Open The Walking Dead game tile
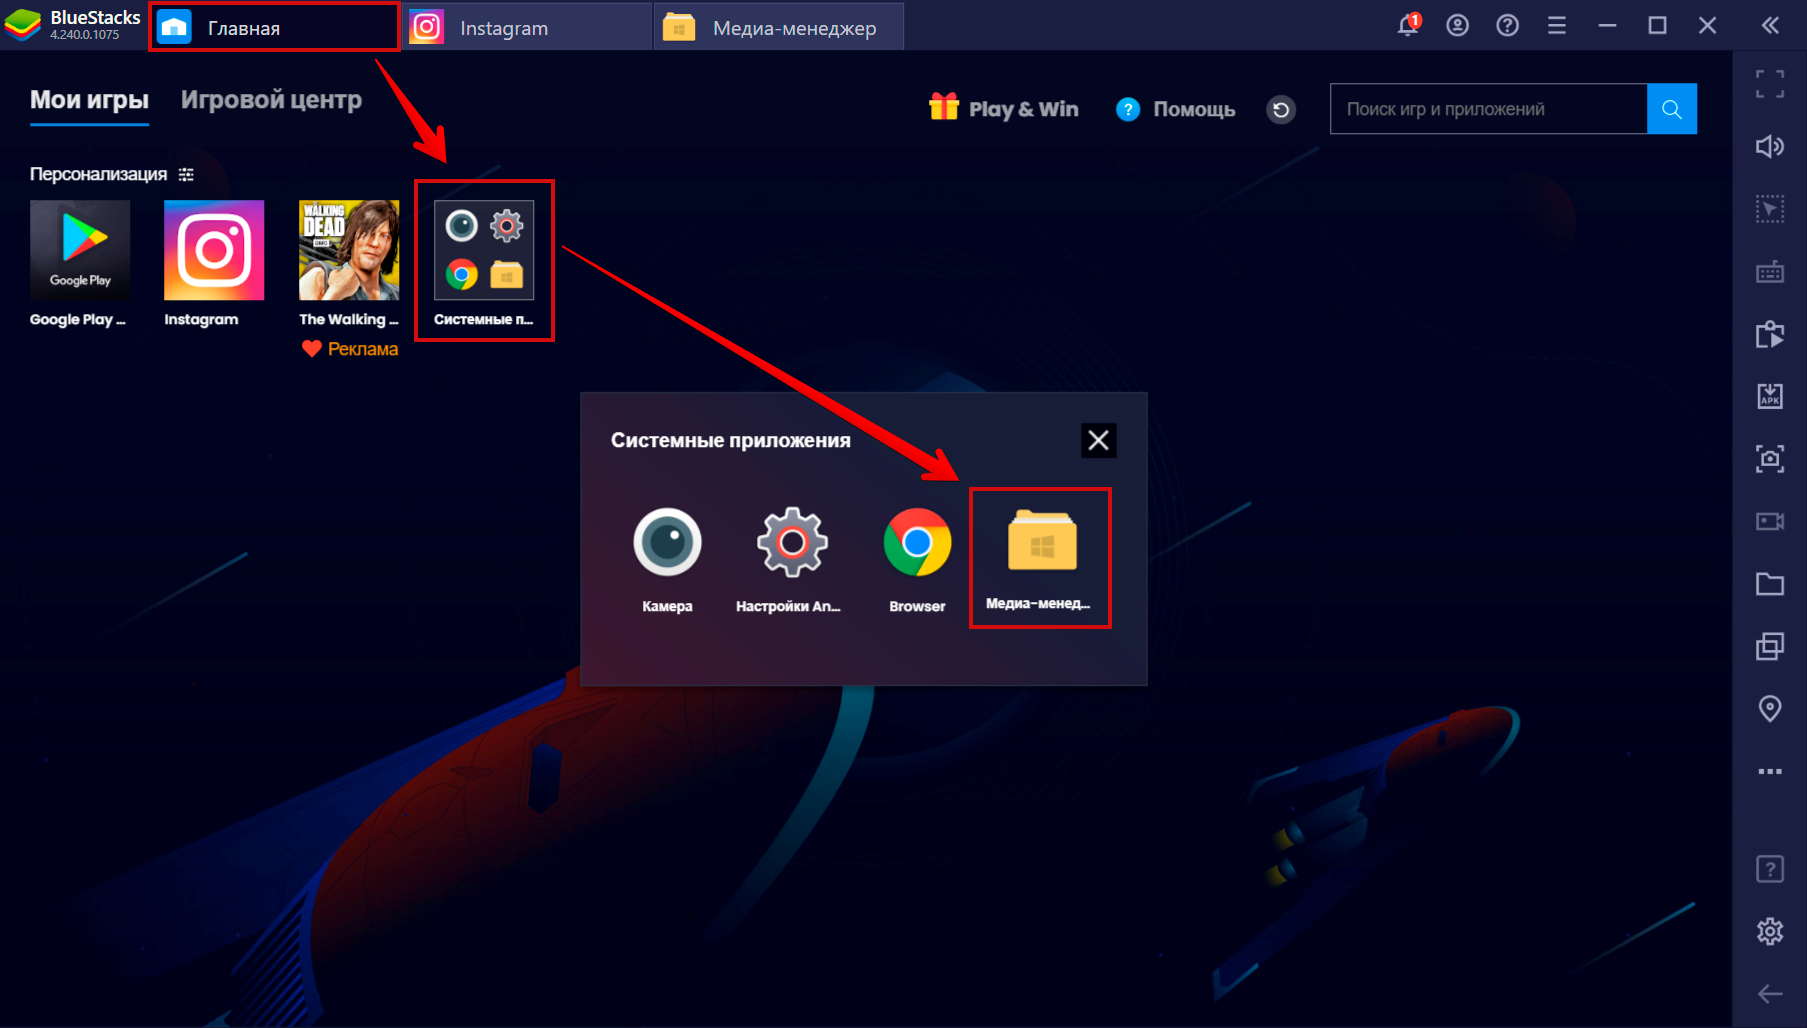Viewport: 1807px width, 1028px height. 349,250
